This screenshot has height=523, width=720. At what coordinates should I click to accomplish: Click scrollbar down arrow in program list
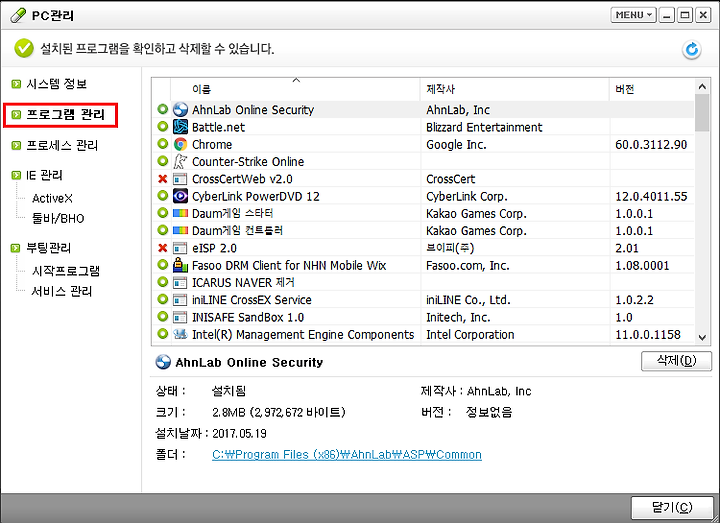tap(702, 337)
